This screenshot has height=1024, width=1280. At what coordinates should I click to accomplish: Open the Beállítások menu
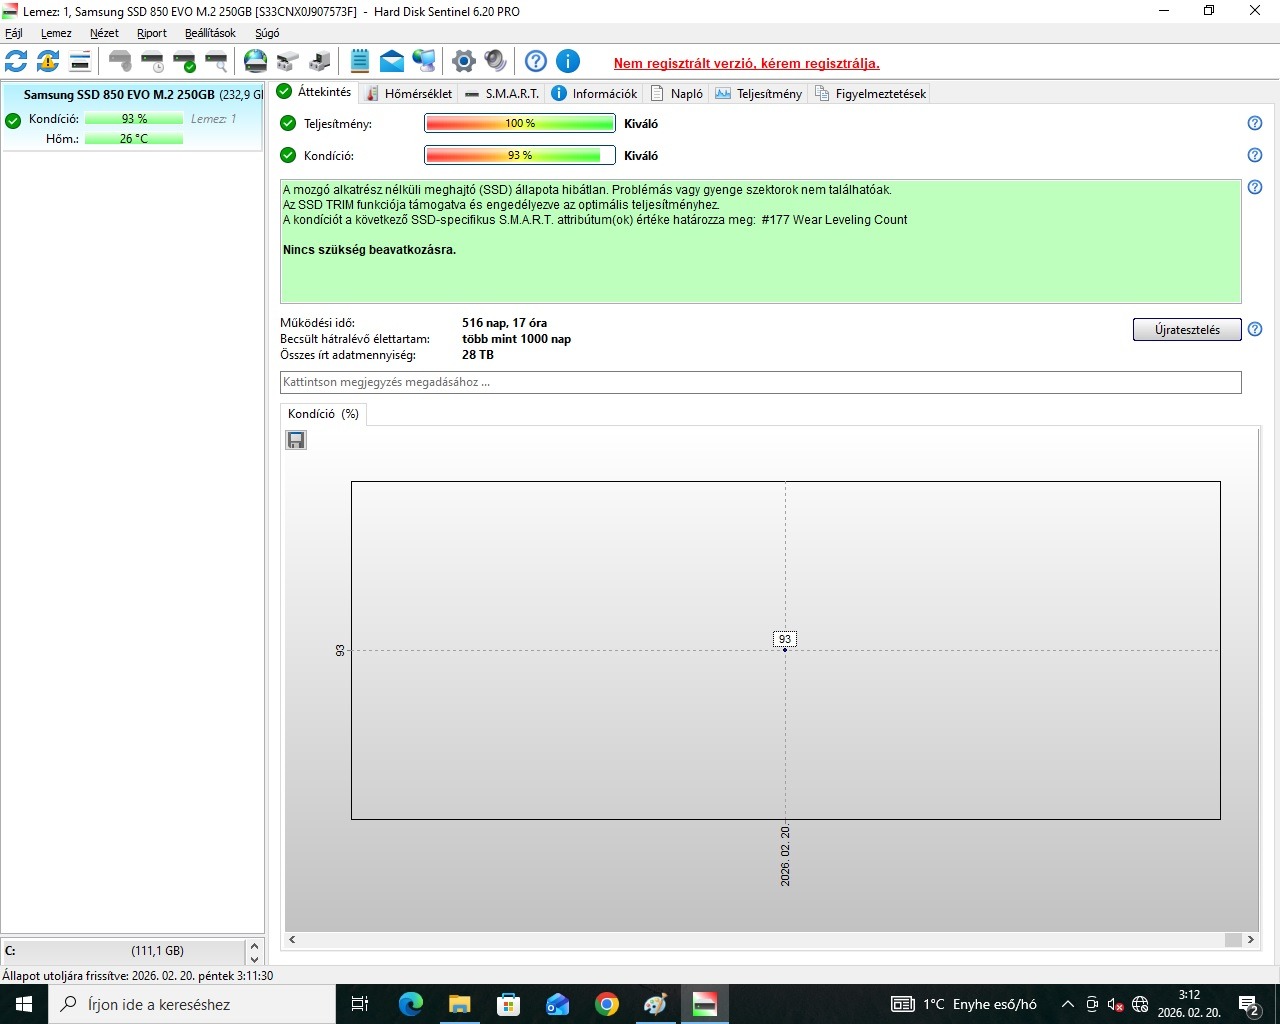[210, 33]
